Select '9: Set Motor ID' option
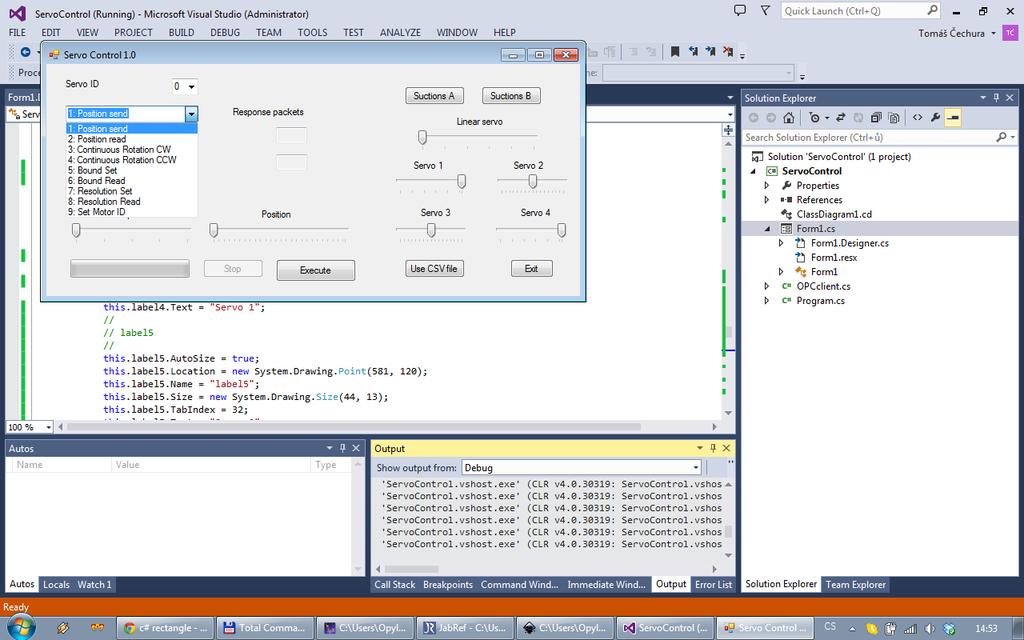1024x640 pixels. pos(131,212)
